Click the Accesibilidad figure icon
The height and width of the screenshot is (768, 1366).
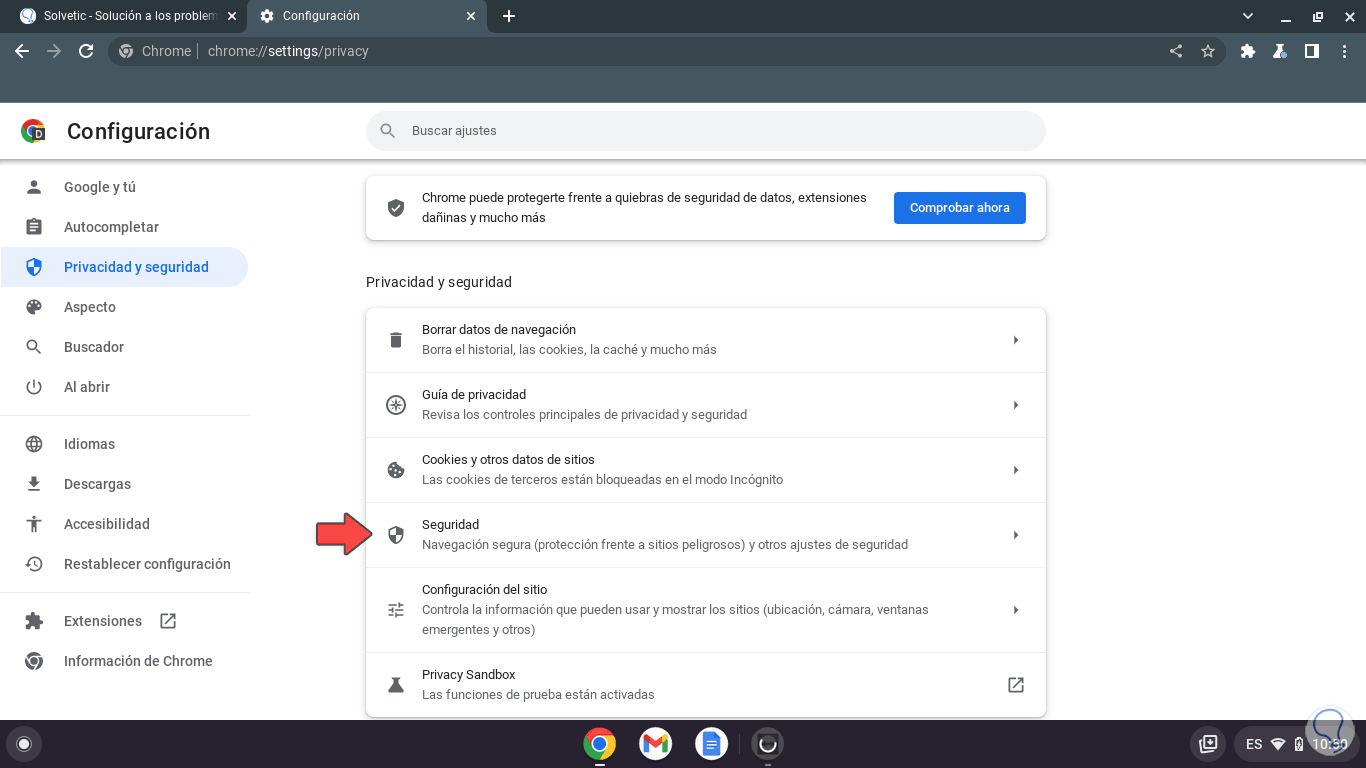click(x=34, y=524)
